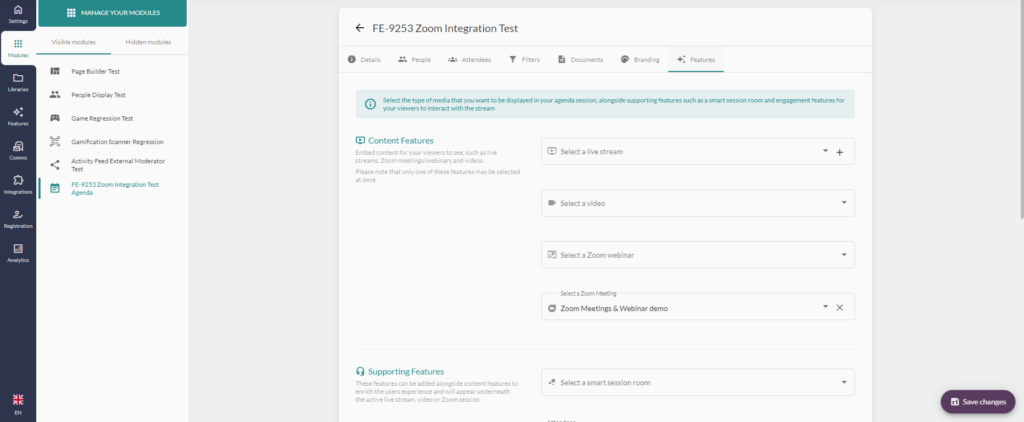1024x422 pixels.
Task: Clear the selected Zoom Meeting with X
Action: [x=839, y=307]
